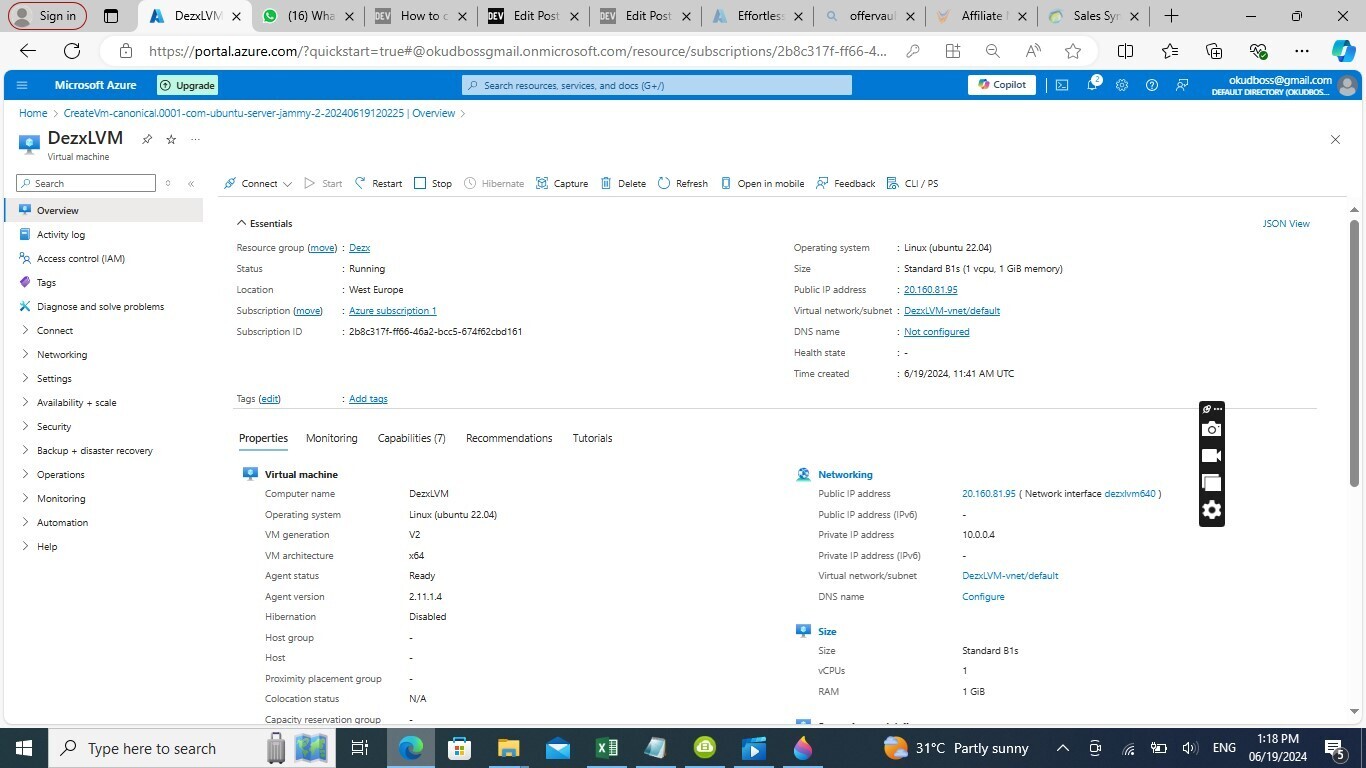Open the Tutorials tab

click(x=592, y=438)
